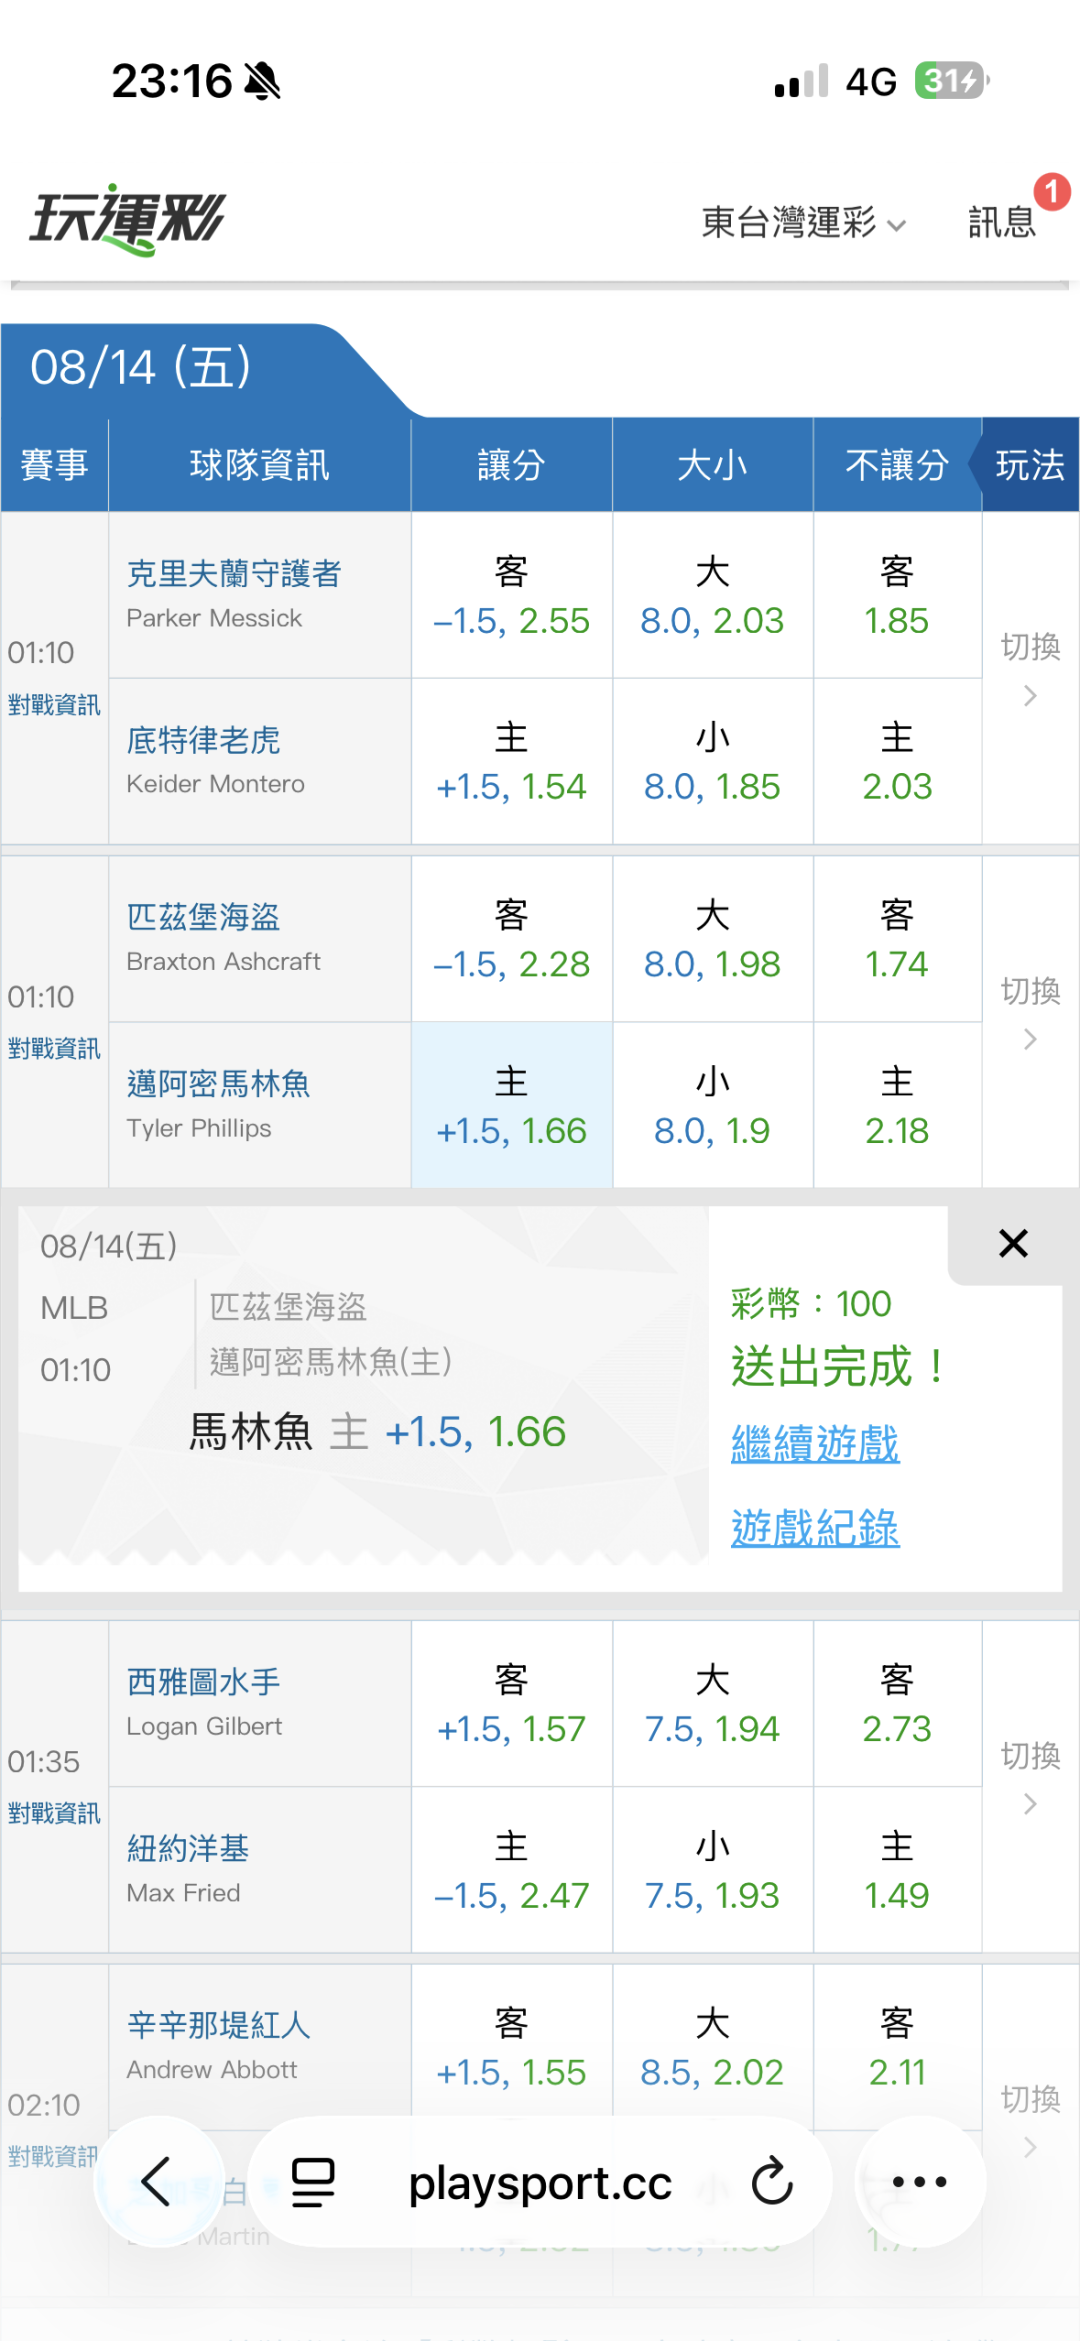Open the 東台灣運彩 dropdown
1080x2341 pixels.
pyautogui.click(x=804, y=222)
